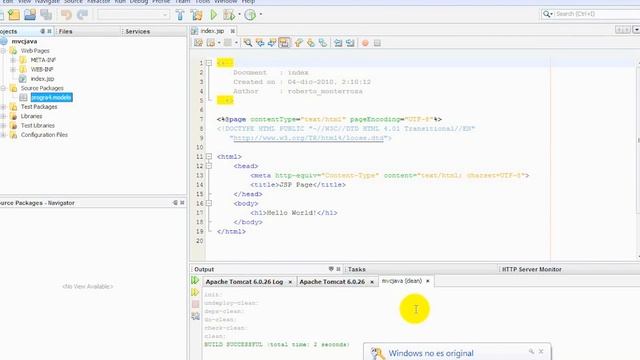Open the HTTP Server Monitor tab

pyautogui.click(x=531, y=269)
